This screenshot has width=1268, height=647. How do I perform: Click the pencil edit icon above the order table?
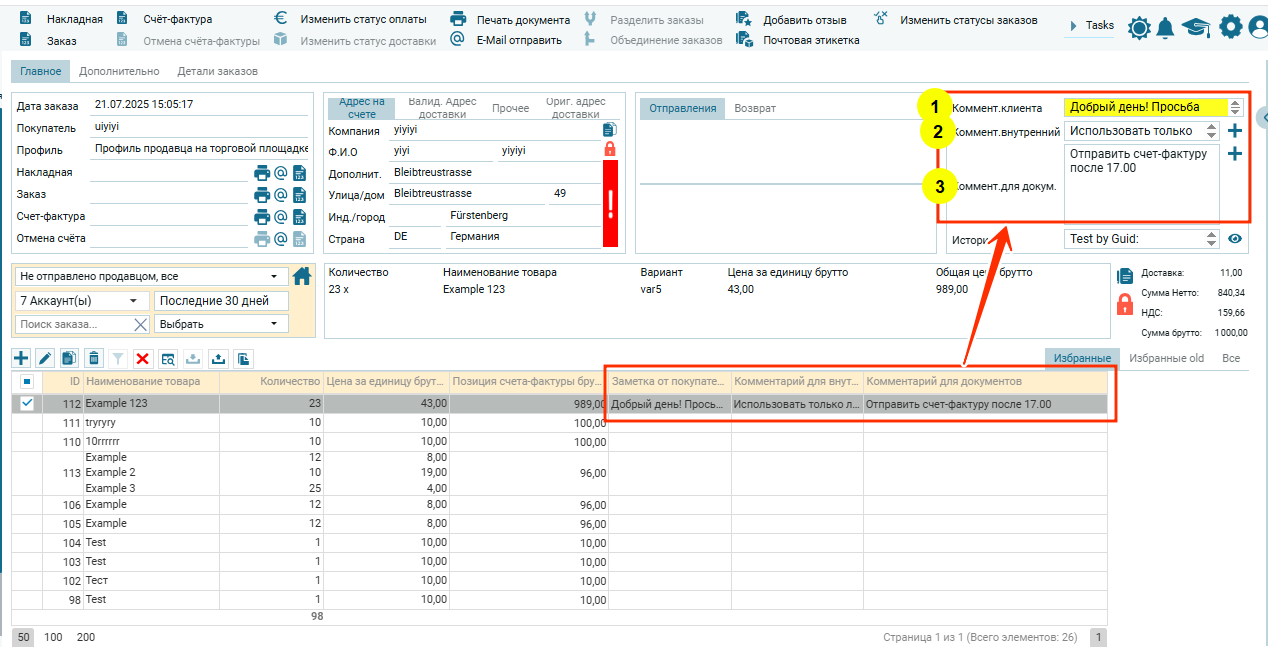point(45,358)
